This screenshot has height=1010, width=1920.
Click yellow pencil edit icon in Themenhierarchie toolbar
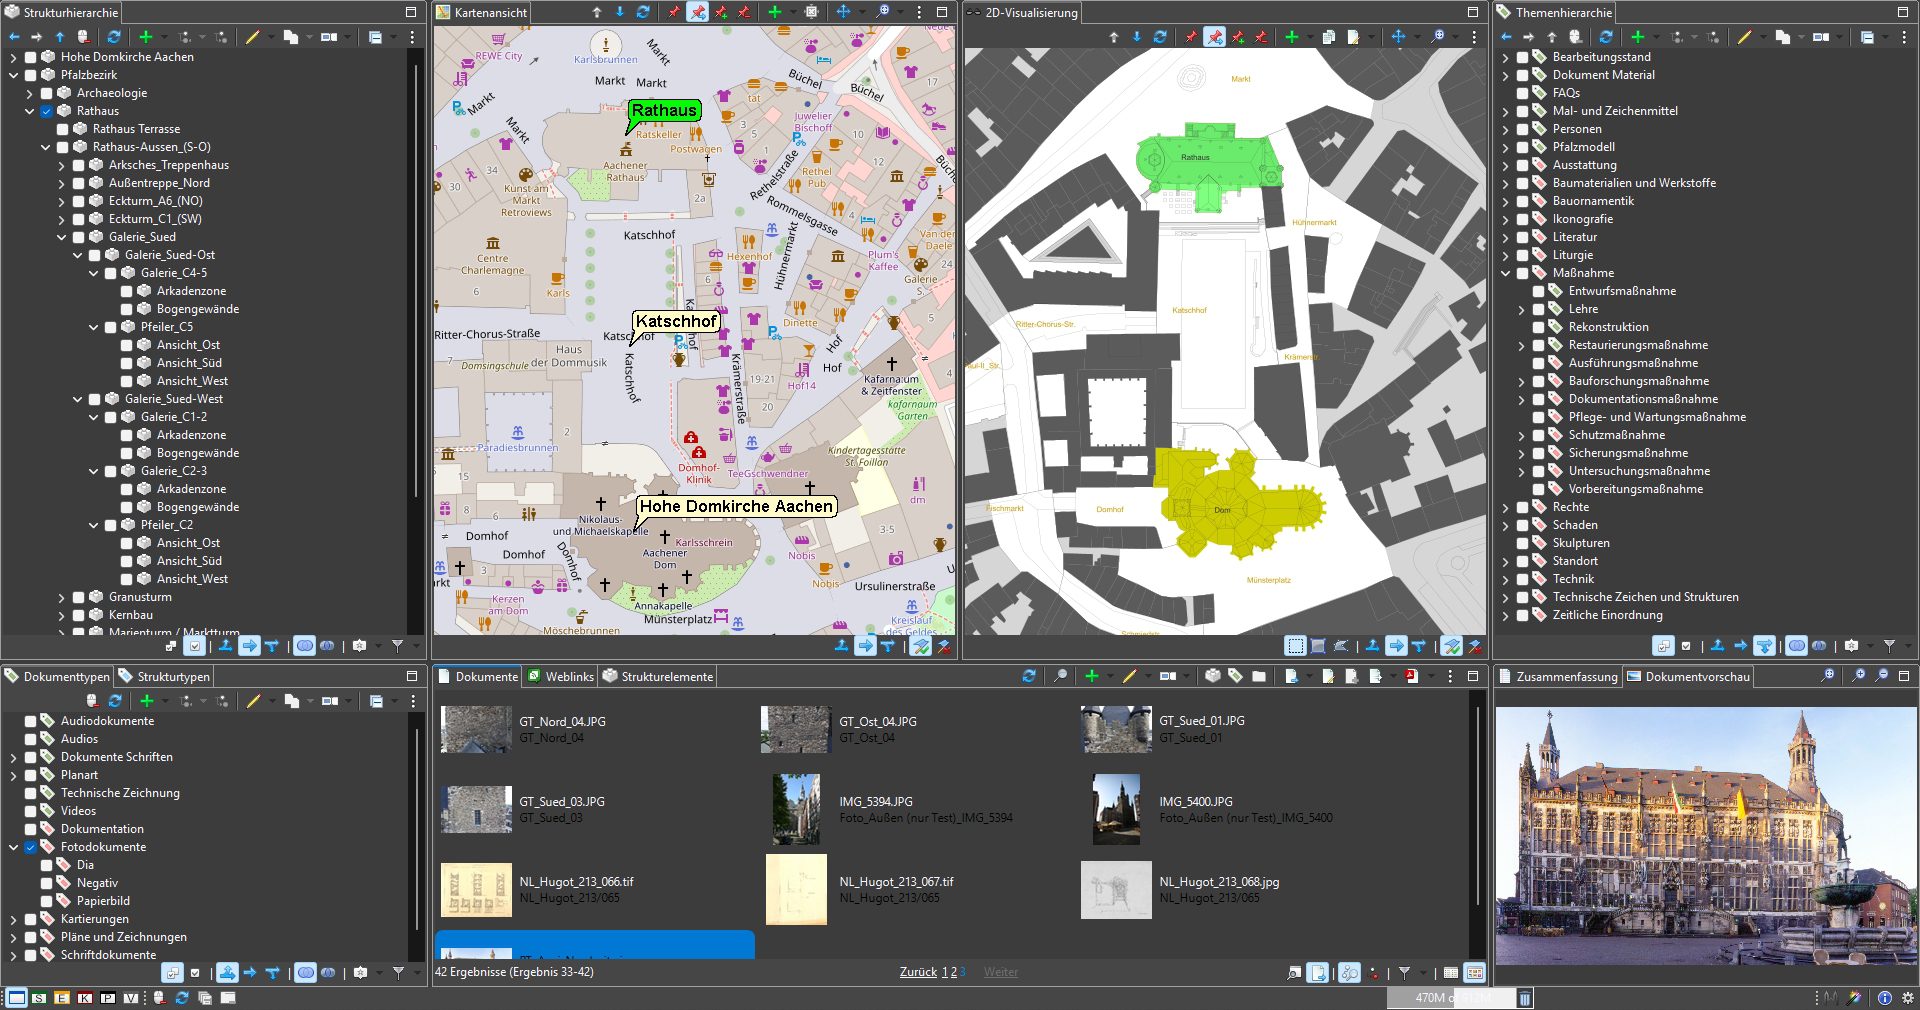pyautogui.click(x=1744, y=37)
